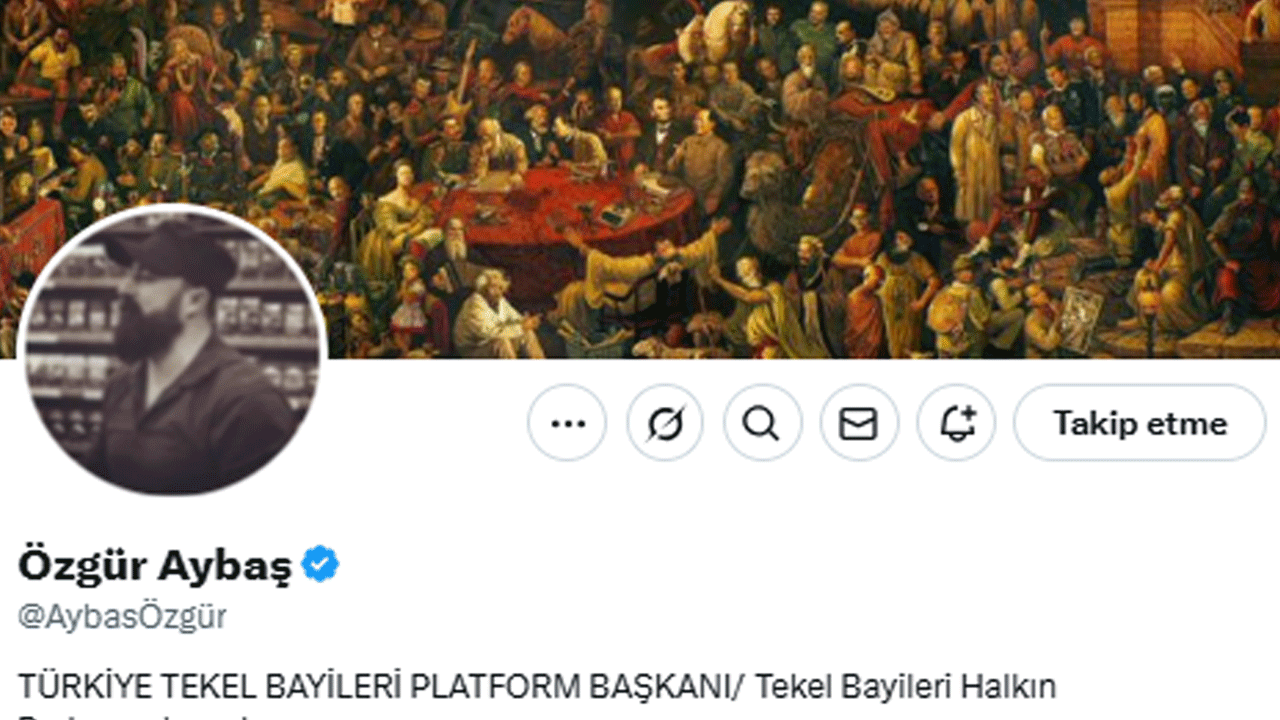Enable post notifications with bell plus icon
The height and width of the screenshot is (720, 1280).
[x=956, y=423]
